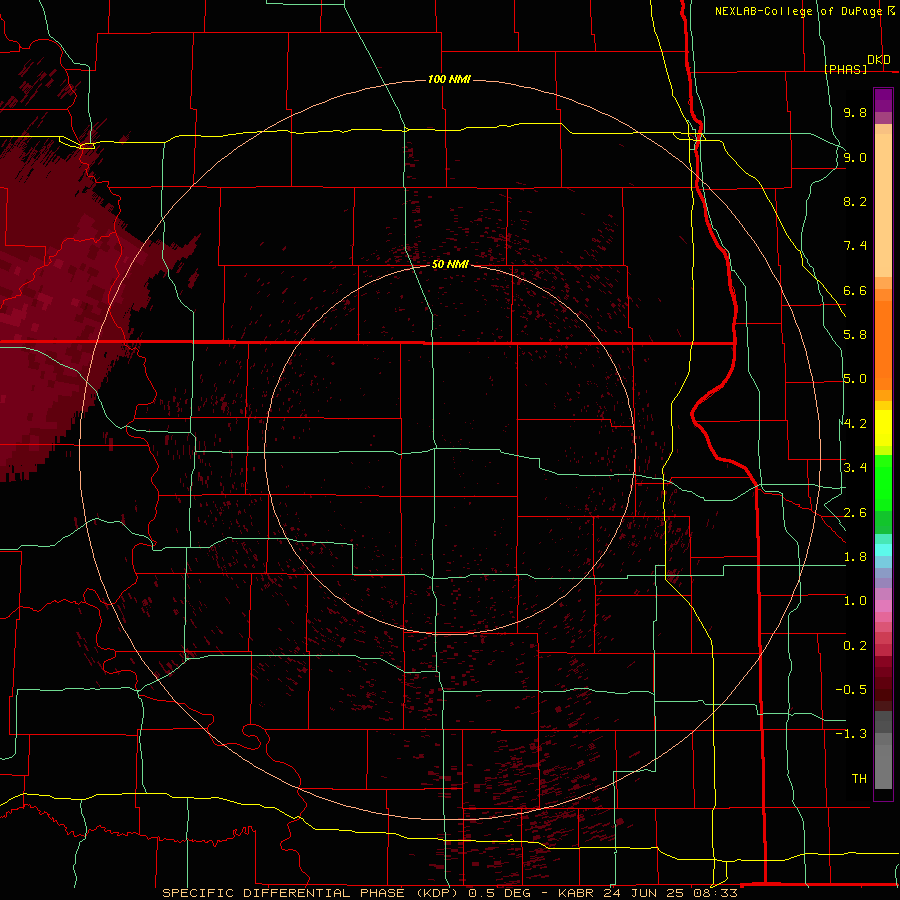This screenshot has height=900, width=900.
Task: Select the 2.6 scale value
Action: coord(855,513)
